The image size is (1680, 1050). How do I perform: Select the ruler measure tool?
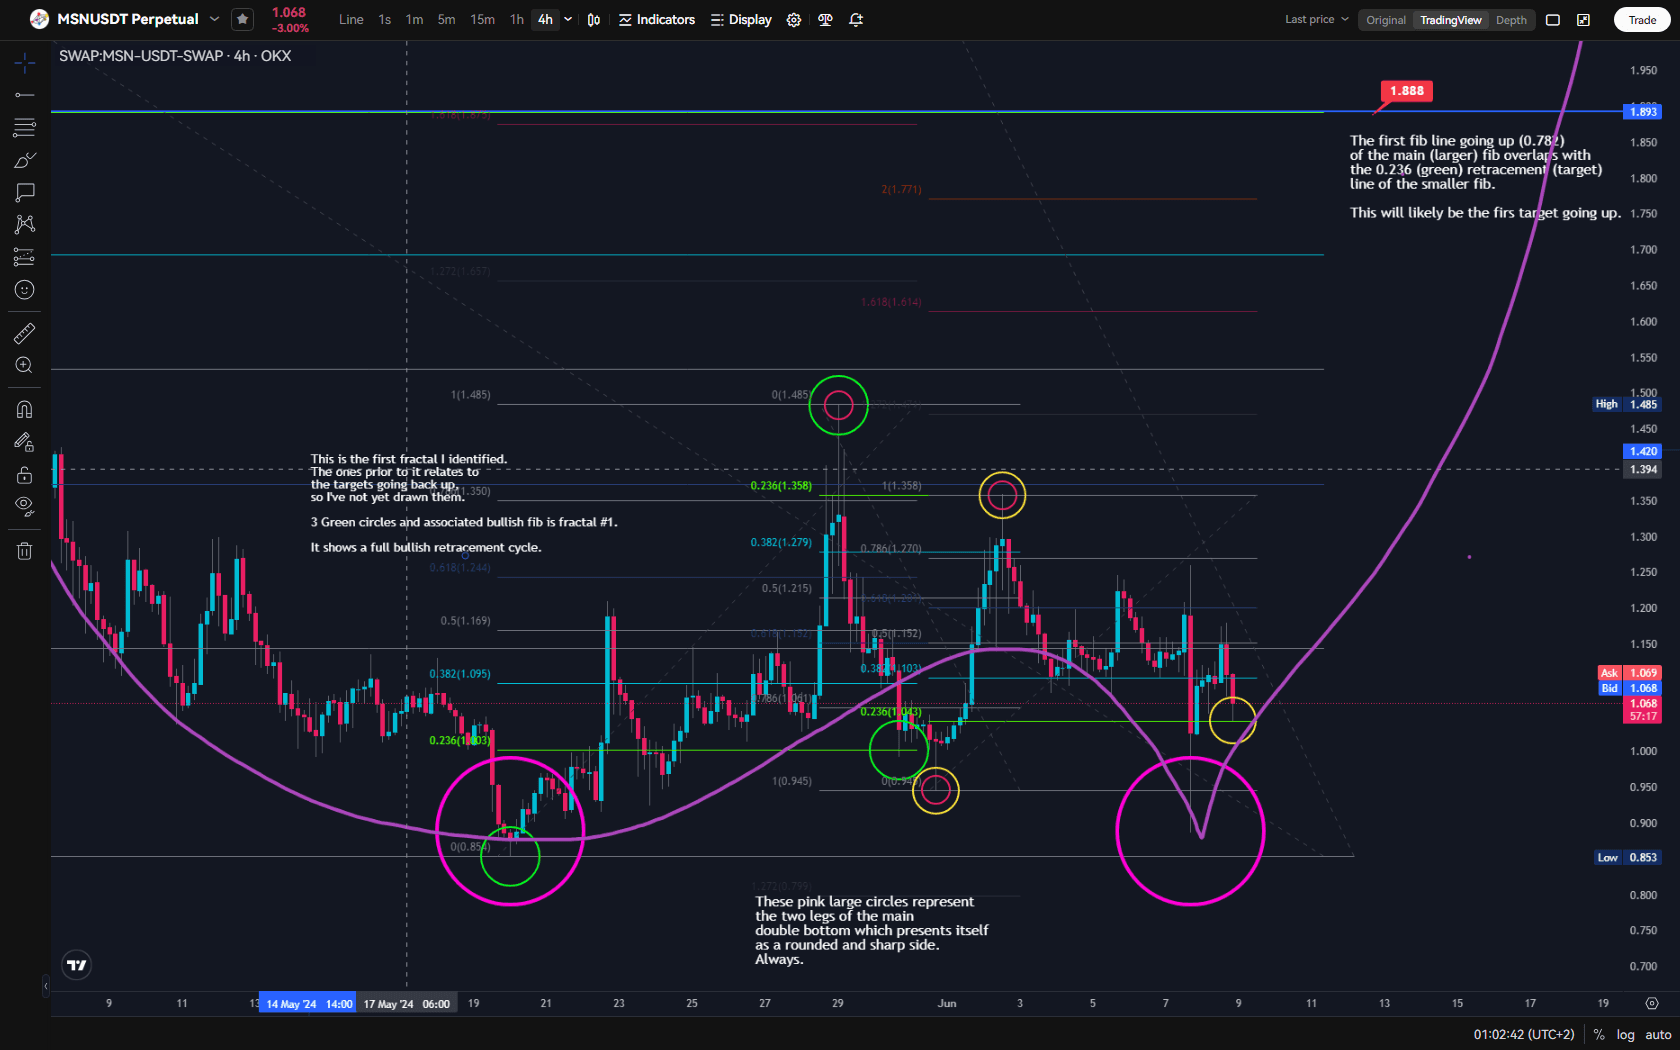(x=25, y=333)
